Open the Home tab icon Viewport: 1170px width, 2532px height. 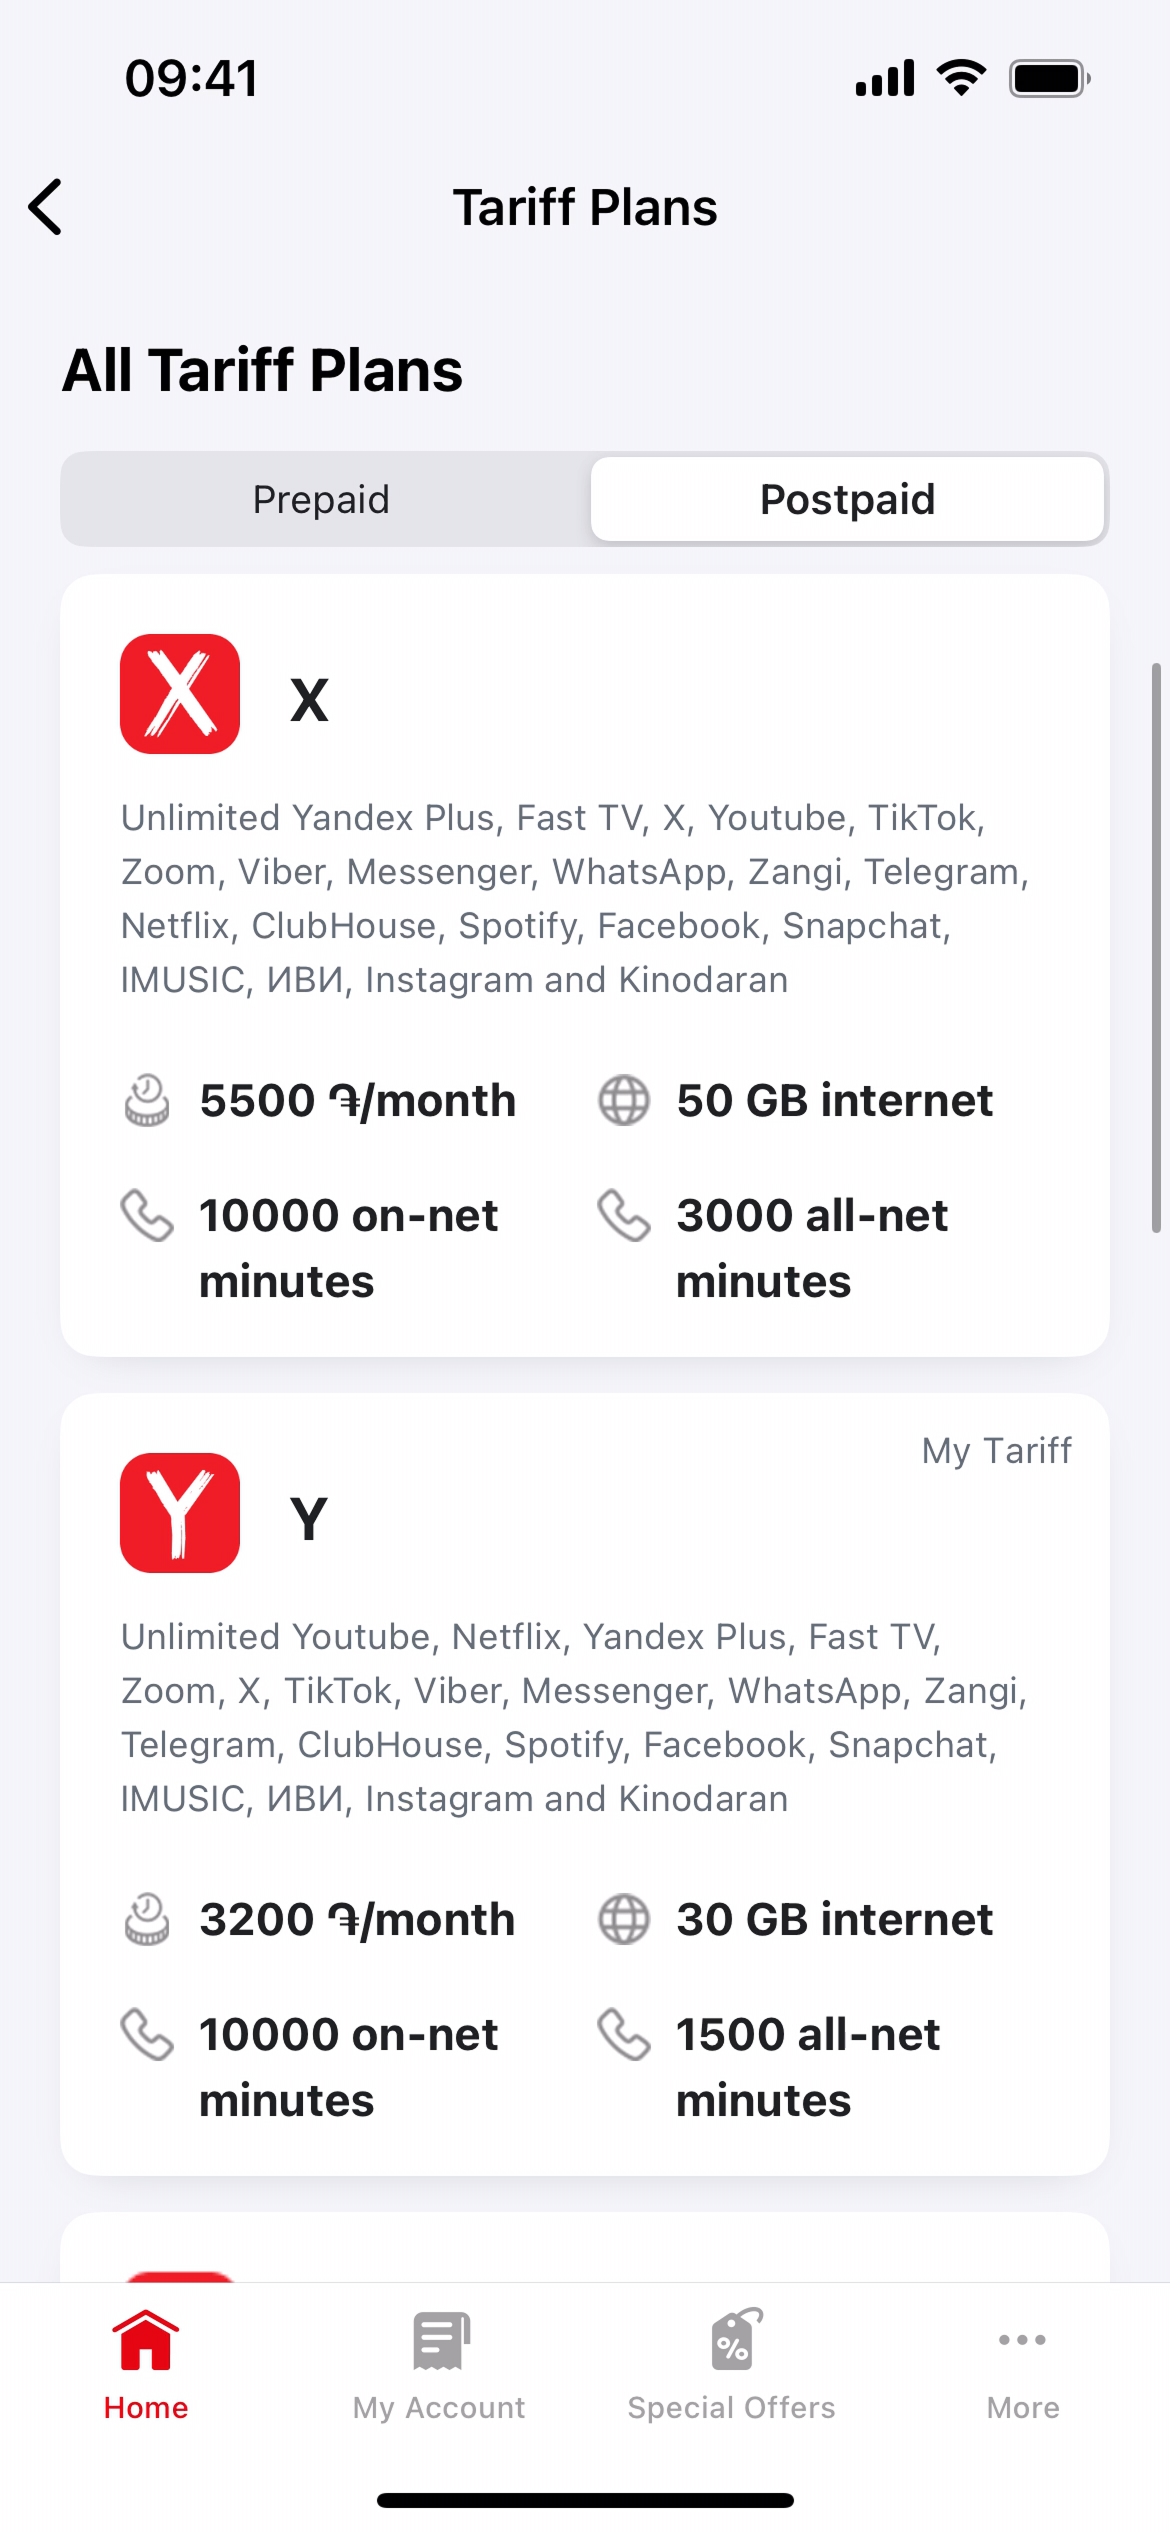point(146,2342)
